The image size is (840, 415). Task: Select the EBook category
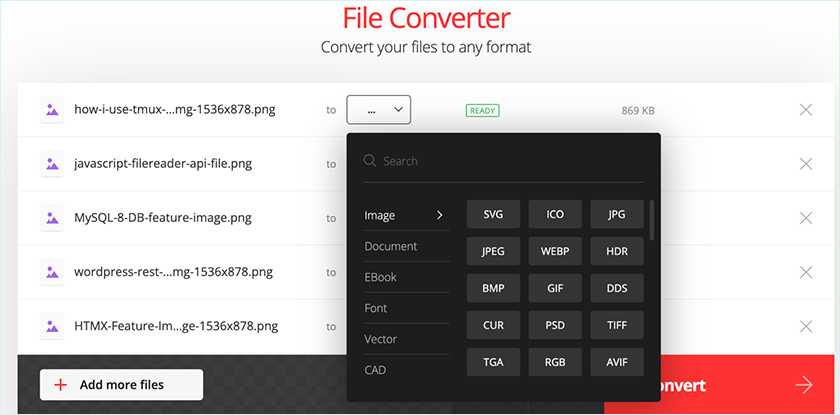(407, 277)
